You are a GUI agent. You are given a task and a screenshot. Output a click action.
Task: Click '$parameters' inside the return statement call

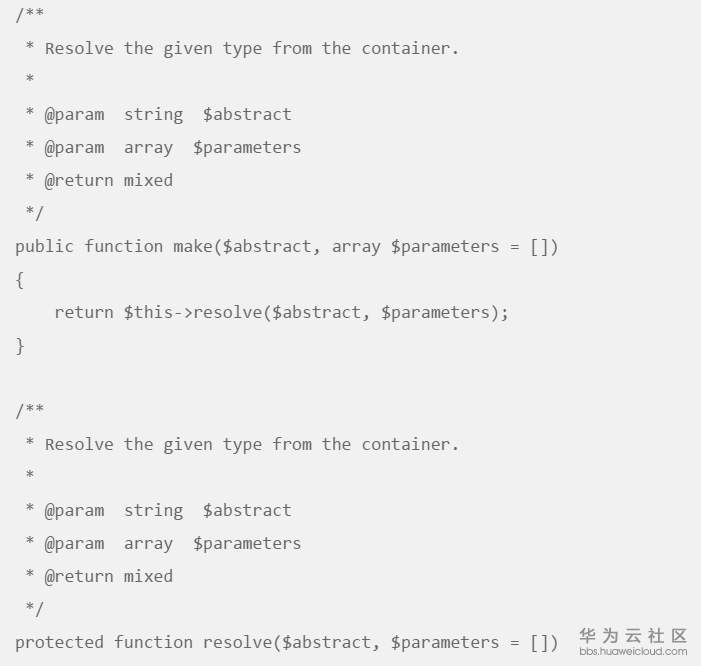pyautogui.click(x=435, y=312)
